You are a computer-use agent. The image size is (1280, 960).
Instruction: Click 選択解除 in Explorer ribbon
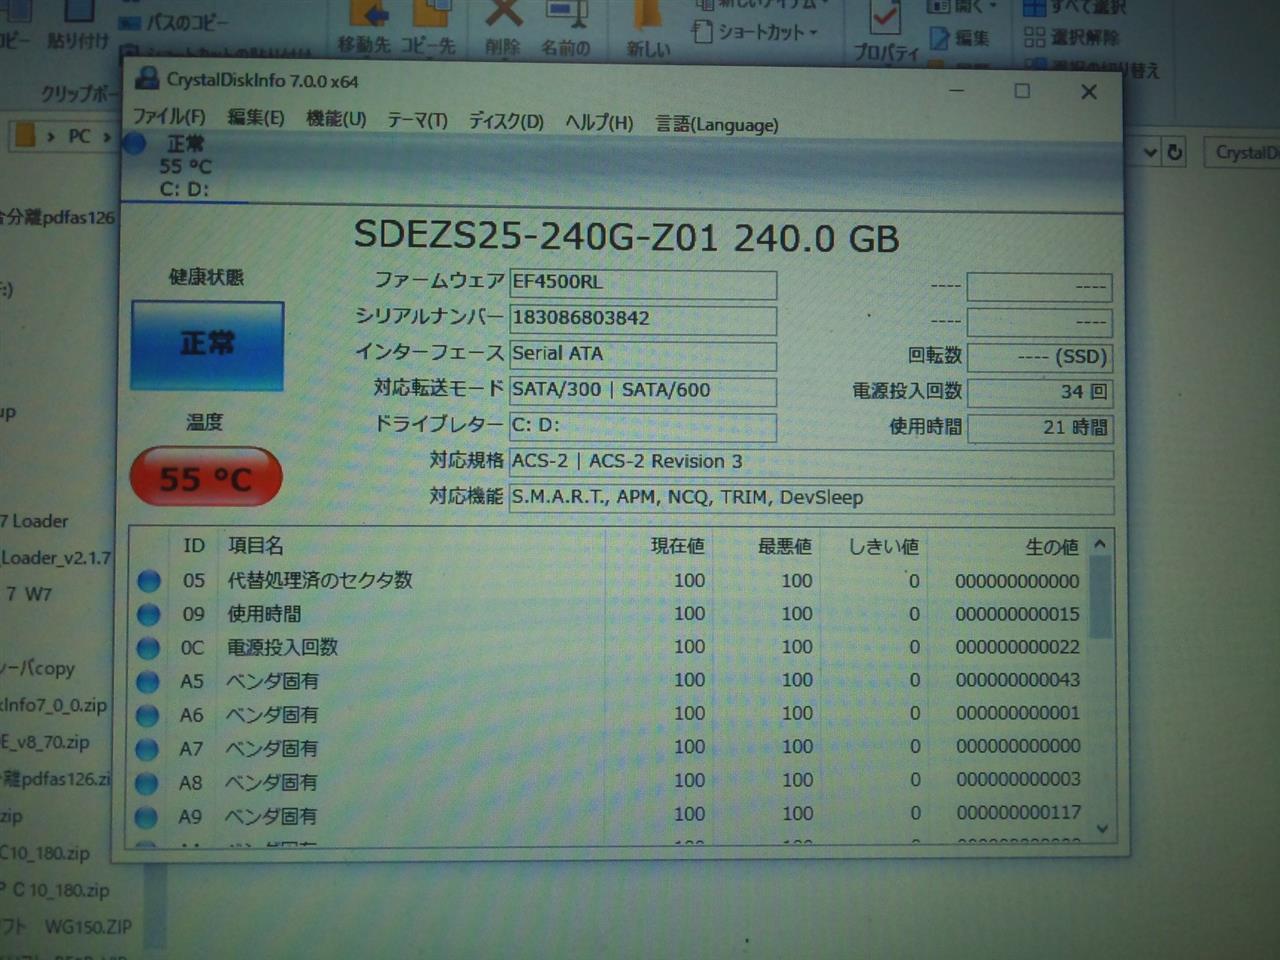[x=1072, y=38]
